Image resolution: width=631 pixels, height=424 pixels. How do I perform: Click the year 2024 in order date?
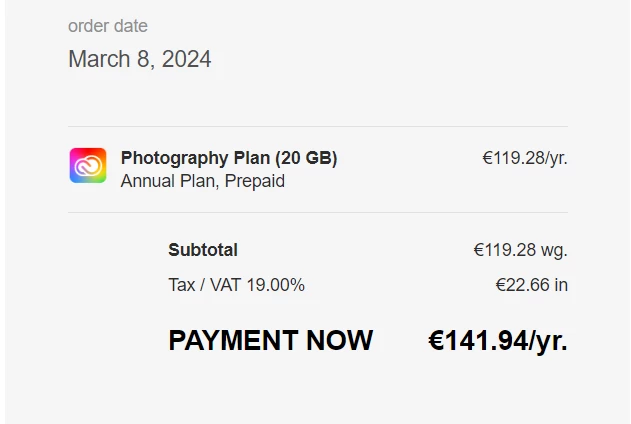[x=187, y=59]
